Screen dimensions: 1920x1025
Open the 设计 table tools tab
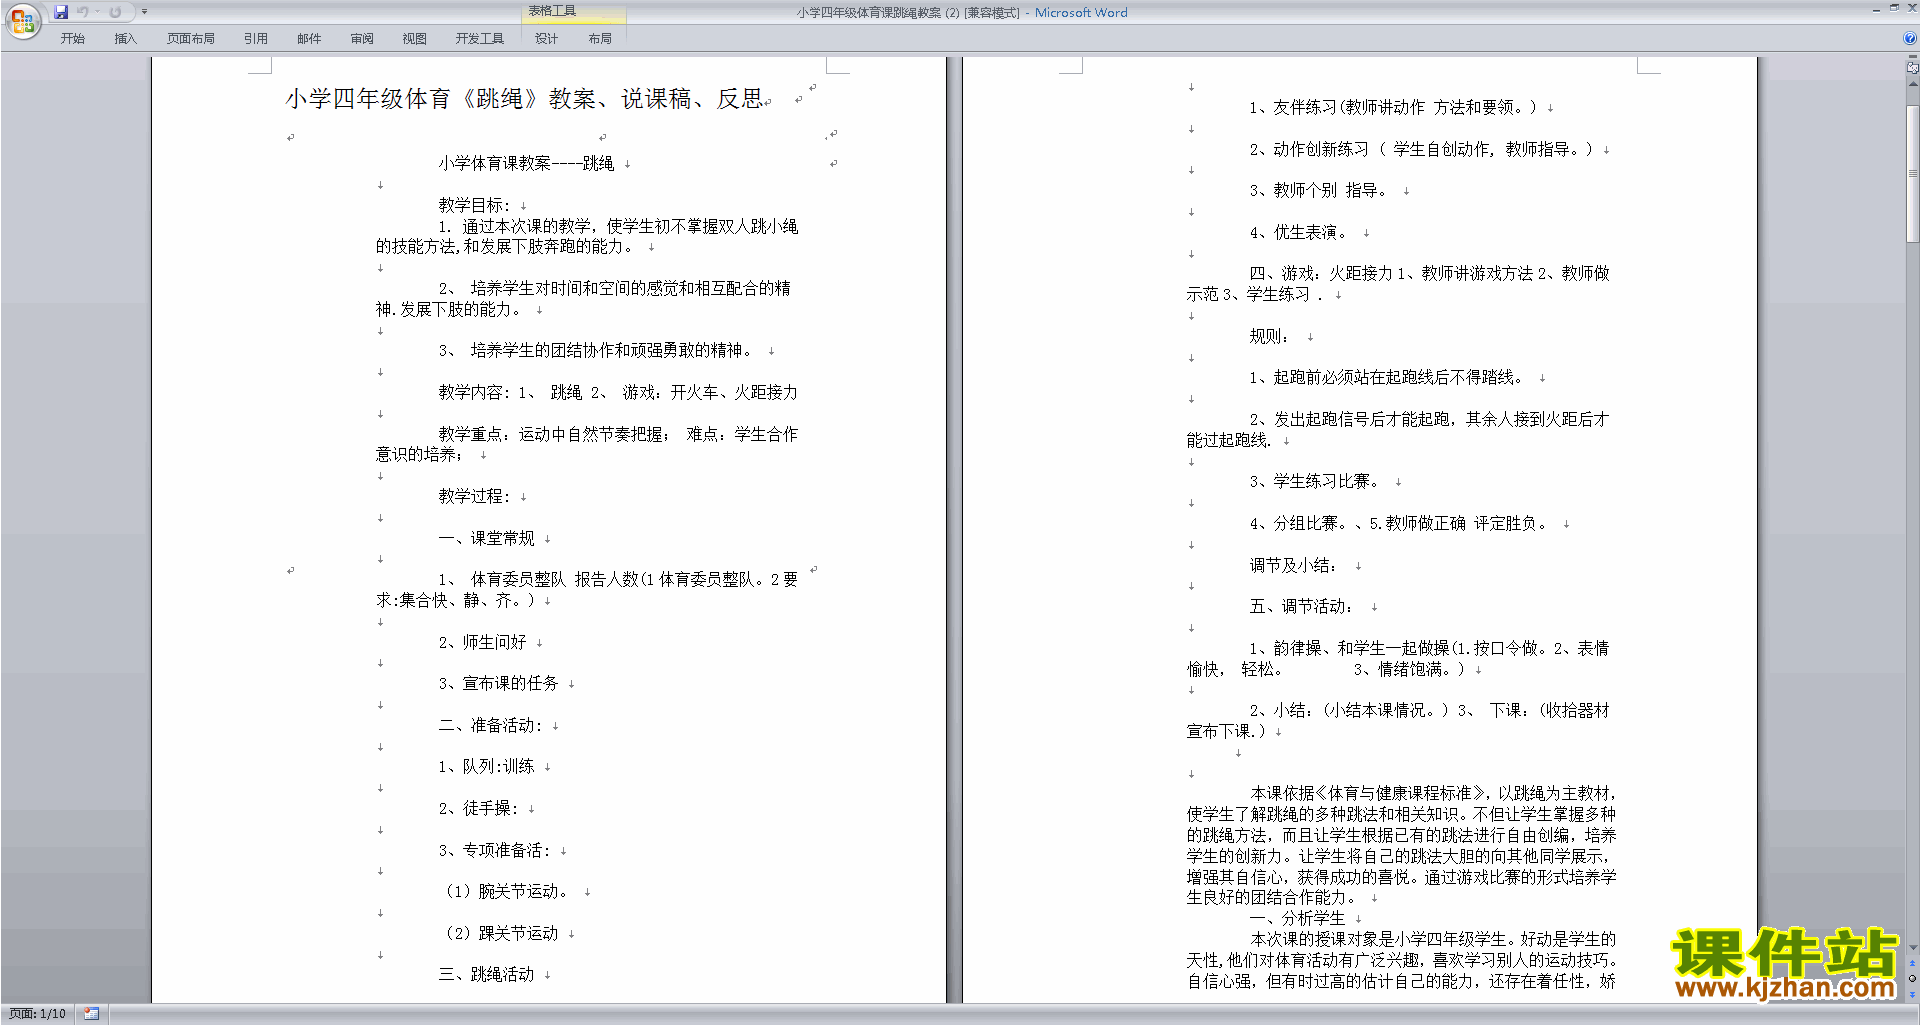point(546,38)
